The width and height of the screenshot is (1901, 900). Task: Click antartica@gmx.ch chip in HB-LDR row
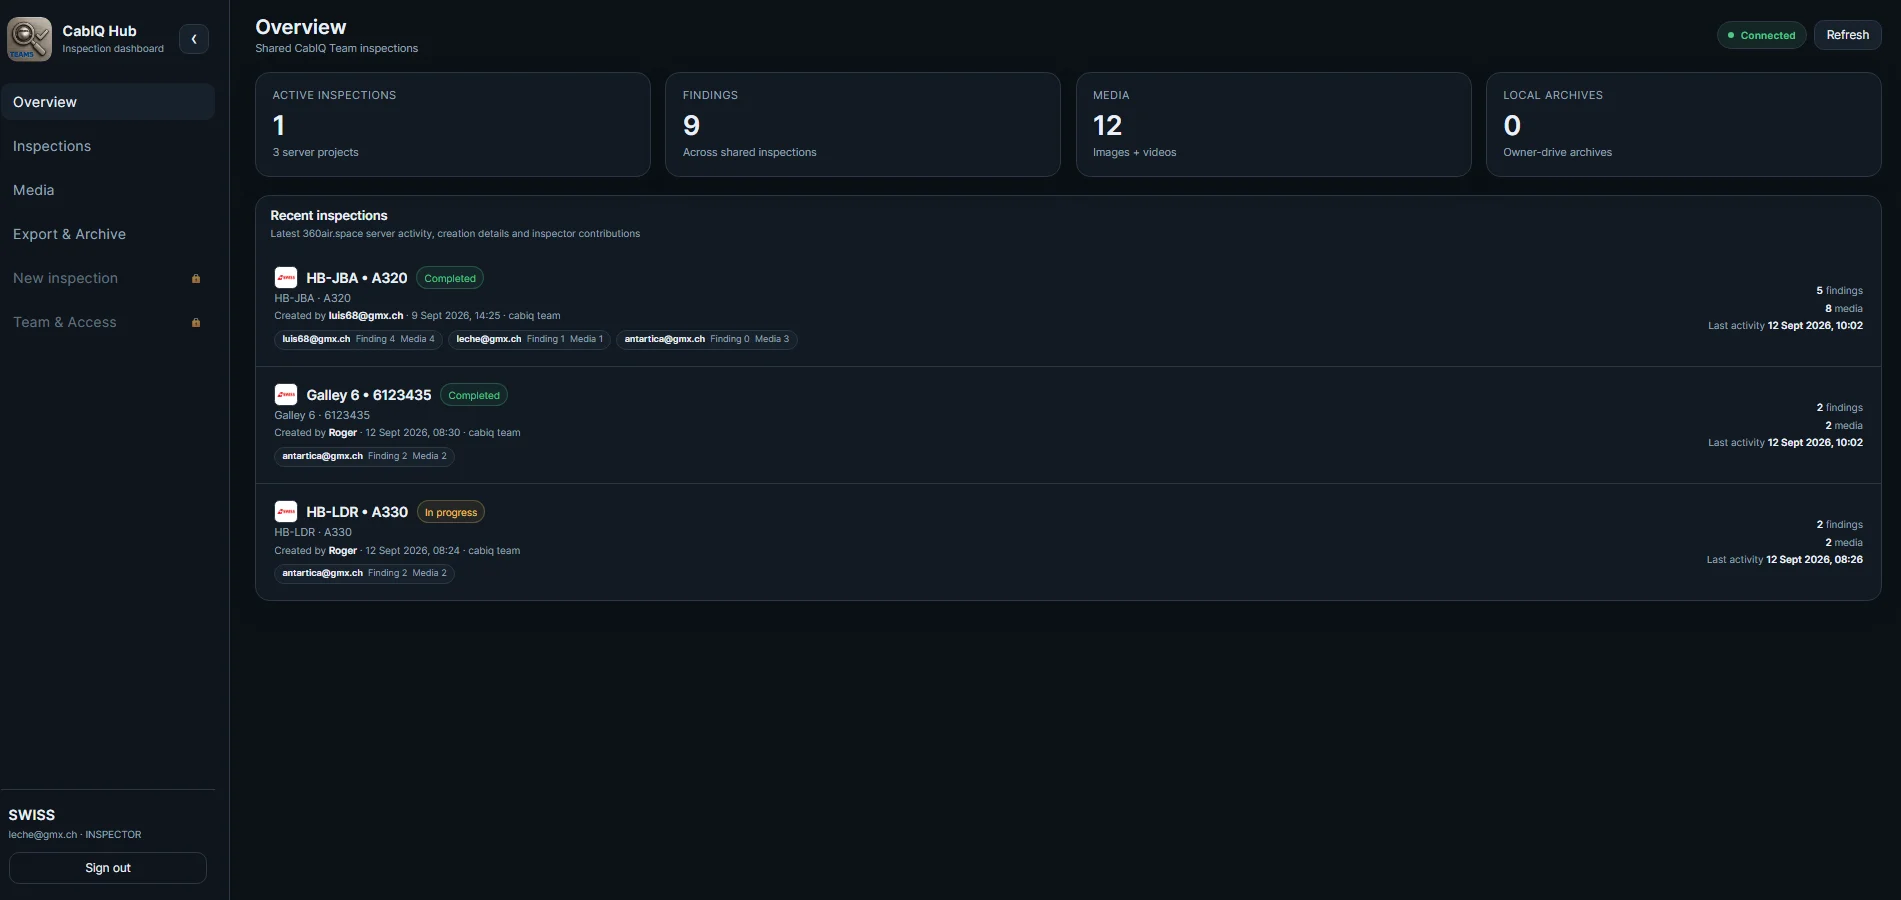click(x=364, y=573)
